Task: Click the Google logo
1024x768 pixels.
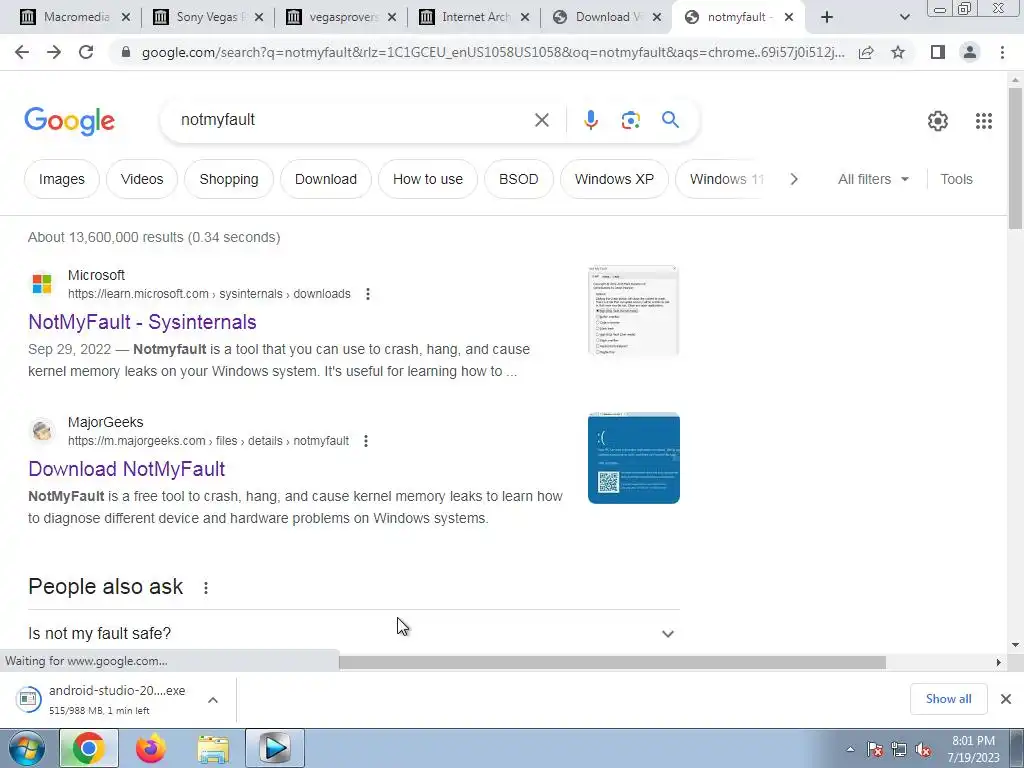Action: coord(69,121)
